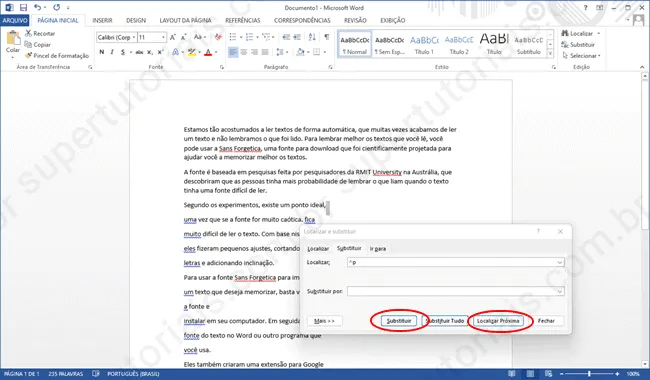Switch to Read Mode in status bar
650x380 pixels.
(x=512, y=374)
